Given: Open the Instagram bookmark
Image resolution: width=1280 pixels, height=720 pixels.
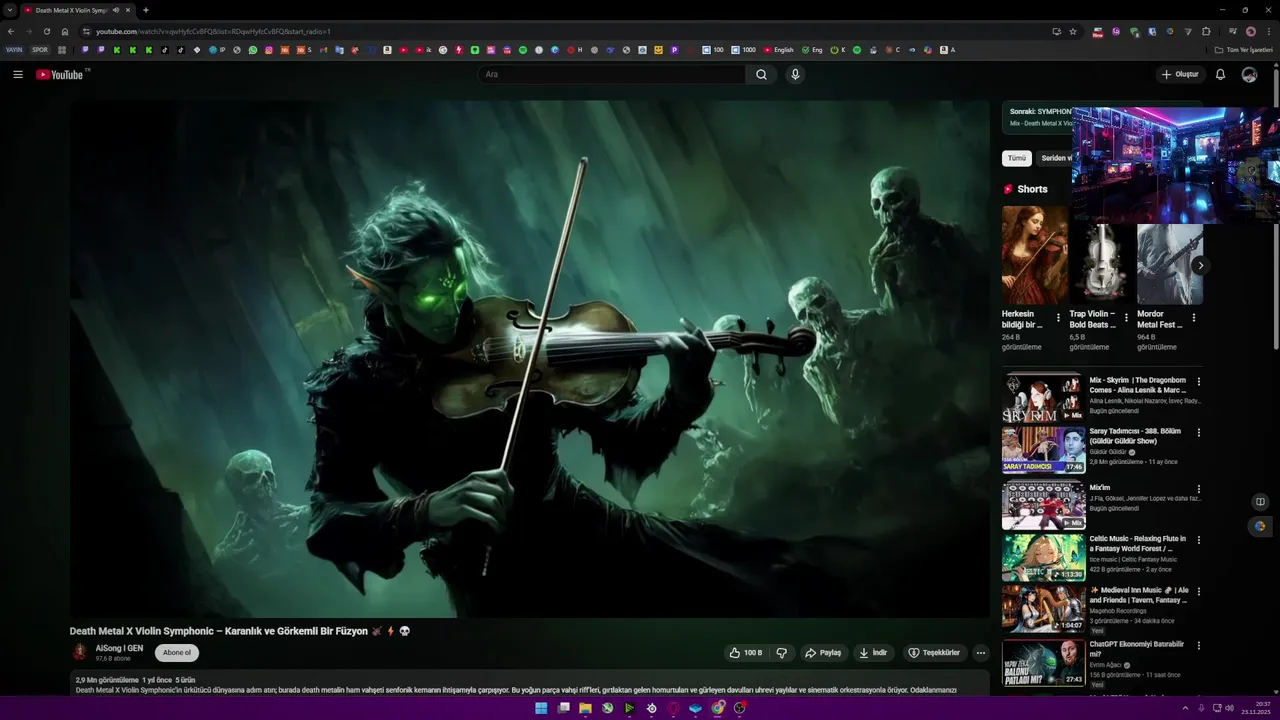Looking at the screenshot, I should coord(268,49).
